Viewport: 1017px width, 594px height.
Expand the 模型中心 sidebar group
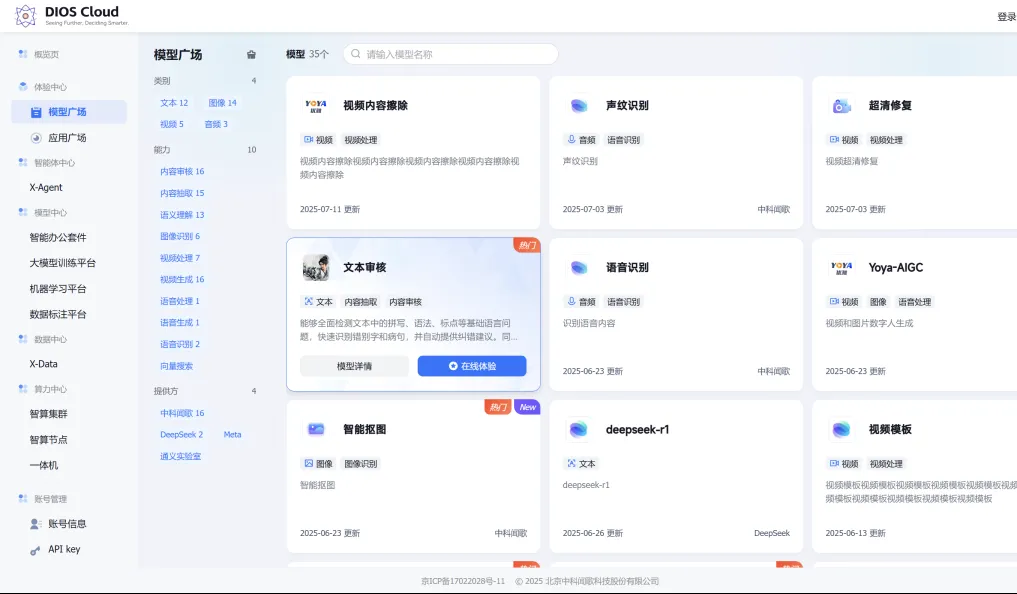[x=50, y=213]
